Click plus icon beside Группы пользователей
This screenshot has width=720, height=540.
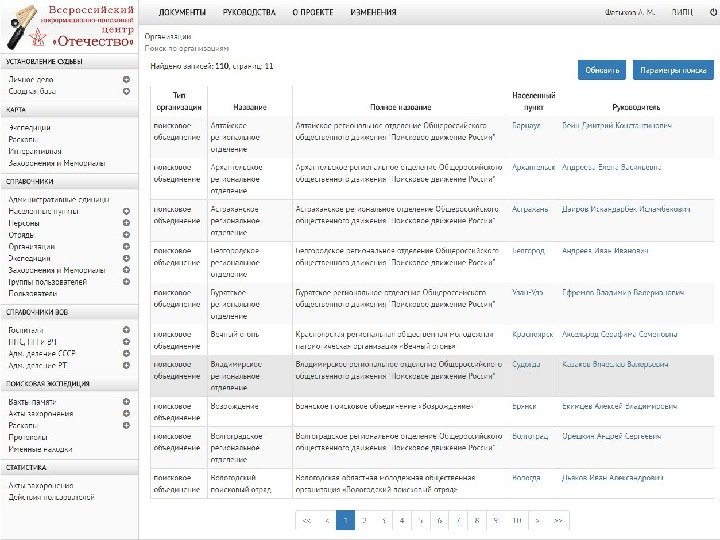coord(126,282)
